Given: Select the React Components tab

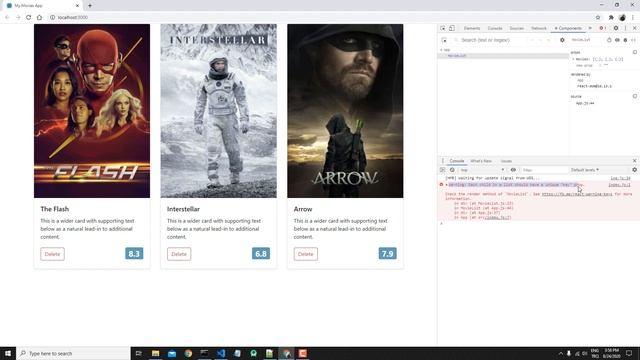Looking at the screenshot, I should 568,28.
